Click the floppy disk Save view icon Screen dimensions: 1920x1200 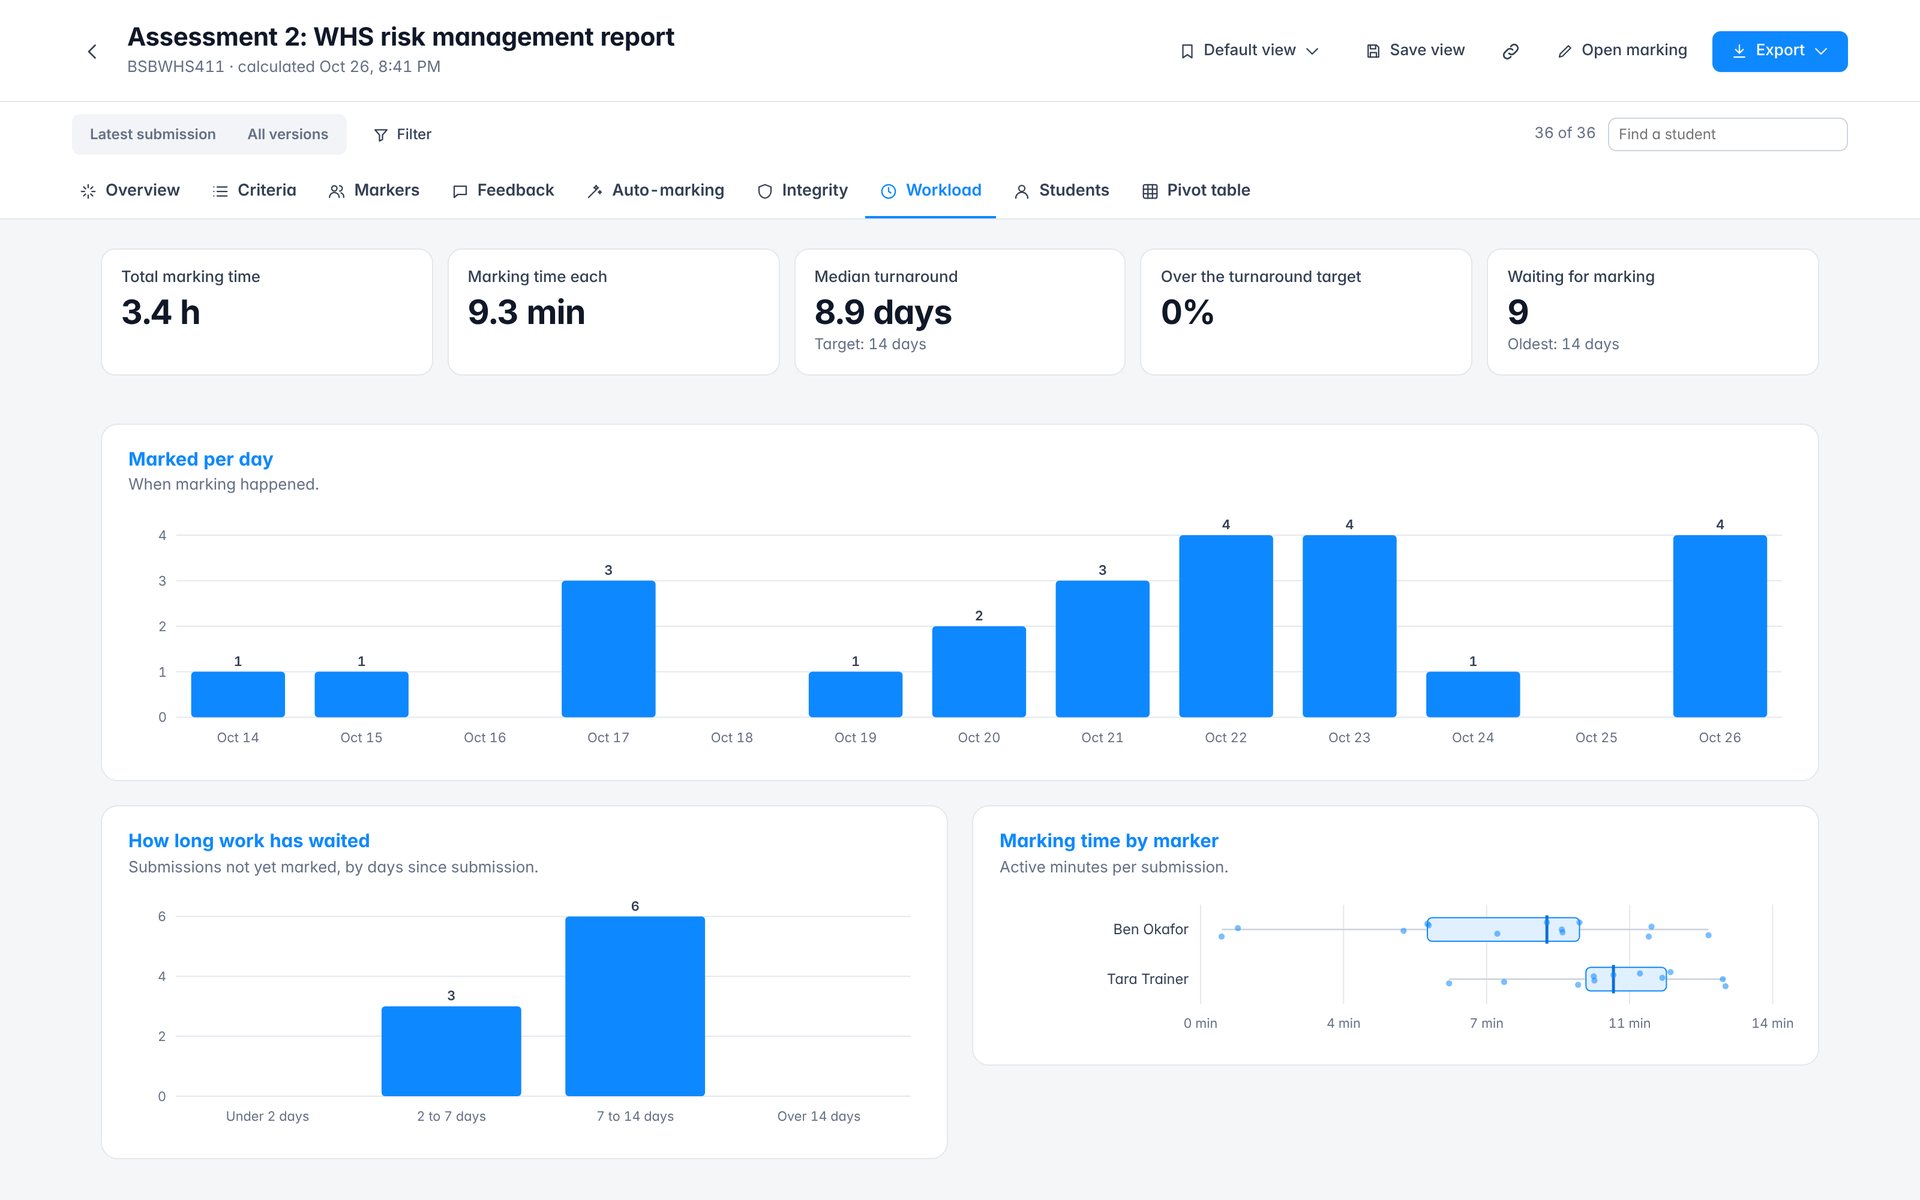[x=1373, y=51]
